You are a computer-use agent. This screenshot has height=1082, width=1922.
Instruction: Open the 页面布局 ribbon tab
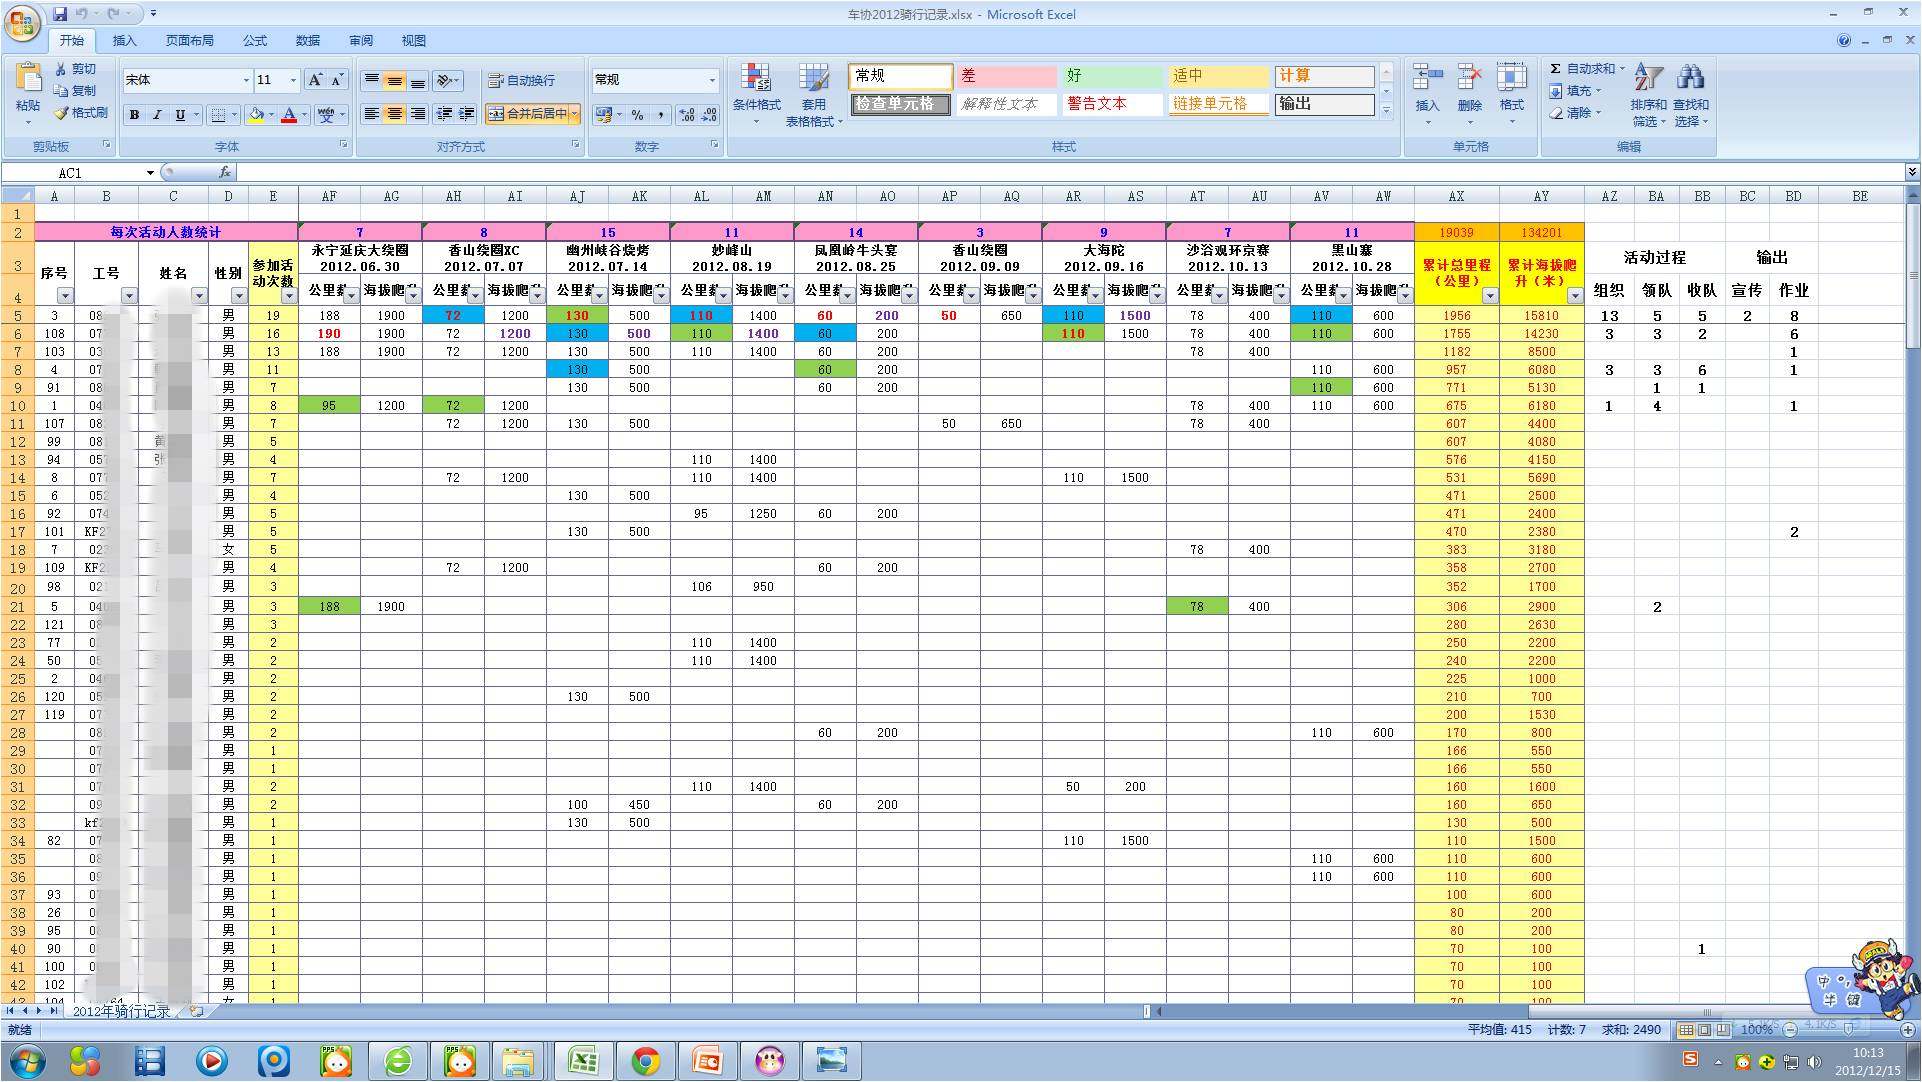(x=189, y=40)
